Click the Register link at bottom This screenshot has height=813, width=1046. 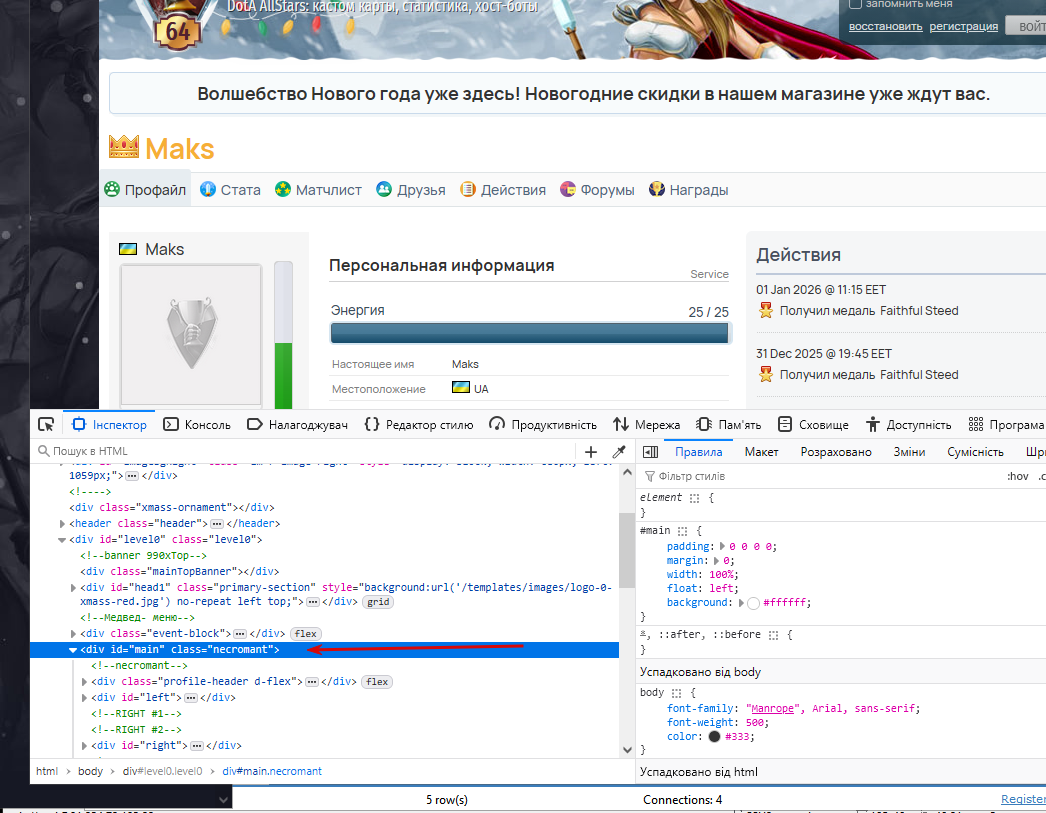(x=1023, y=799)
